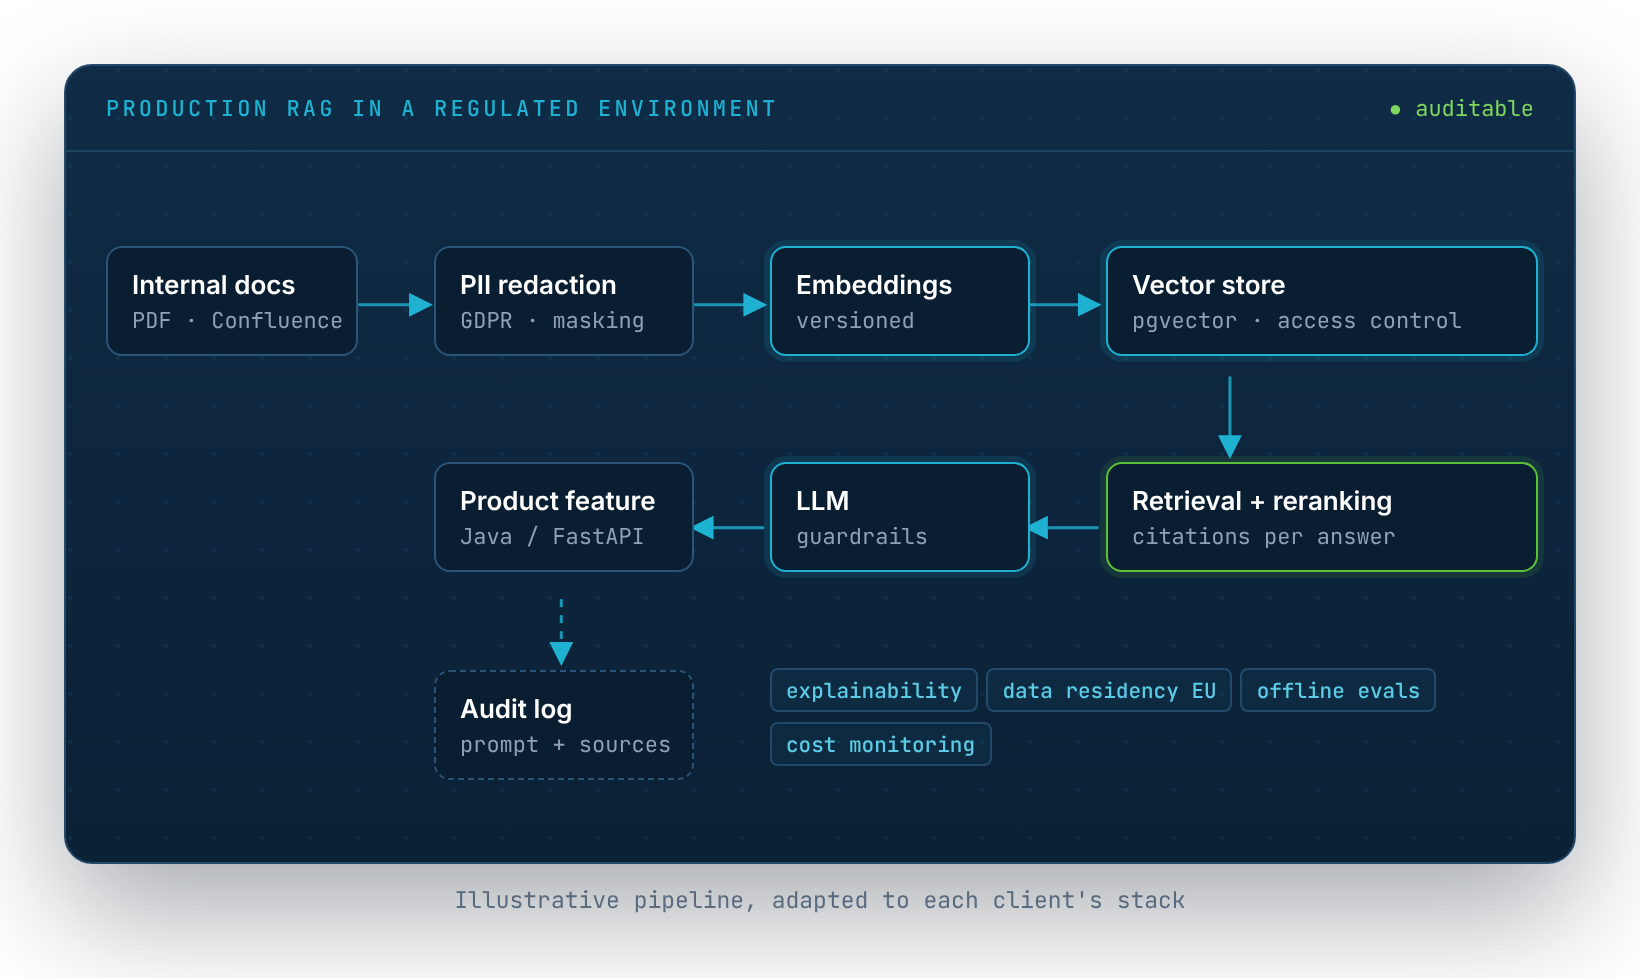Click the 'PRODUCTION RAG IN A REGULATED ENVIRONMENT' heading

441,108
